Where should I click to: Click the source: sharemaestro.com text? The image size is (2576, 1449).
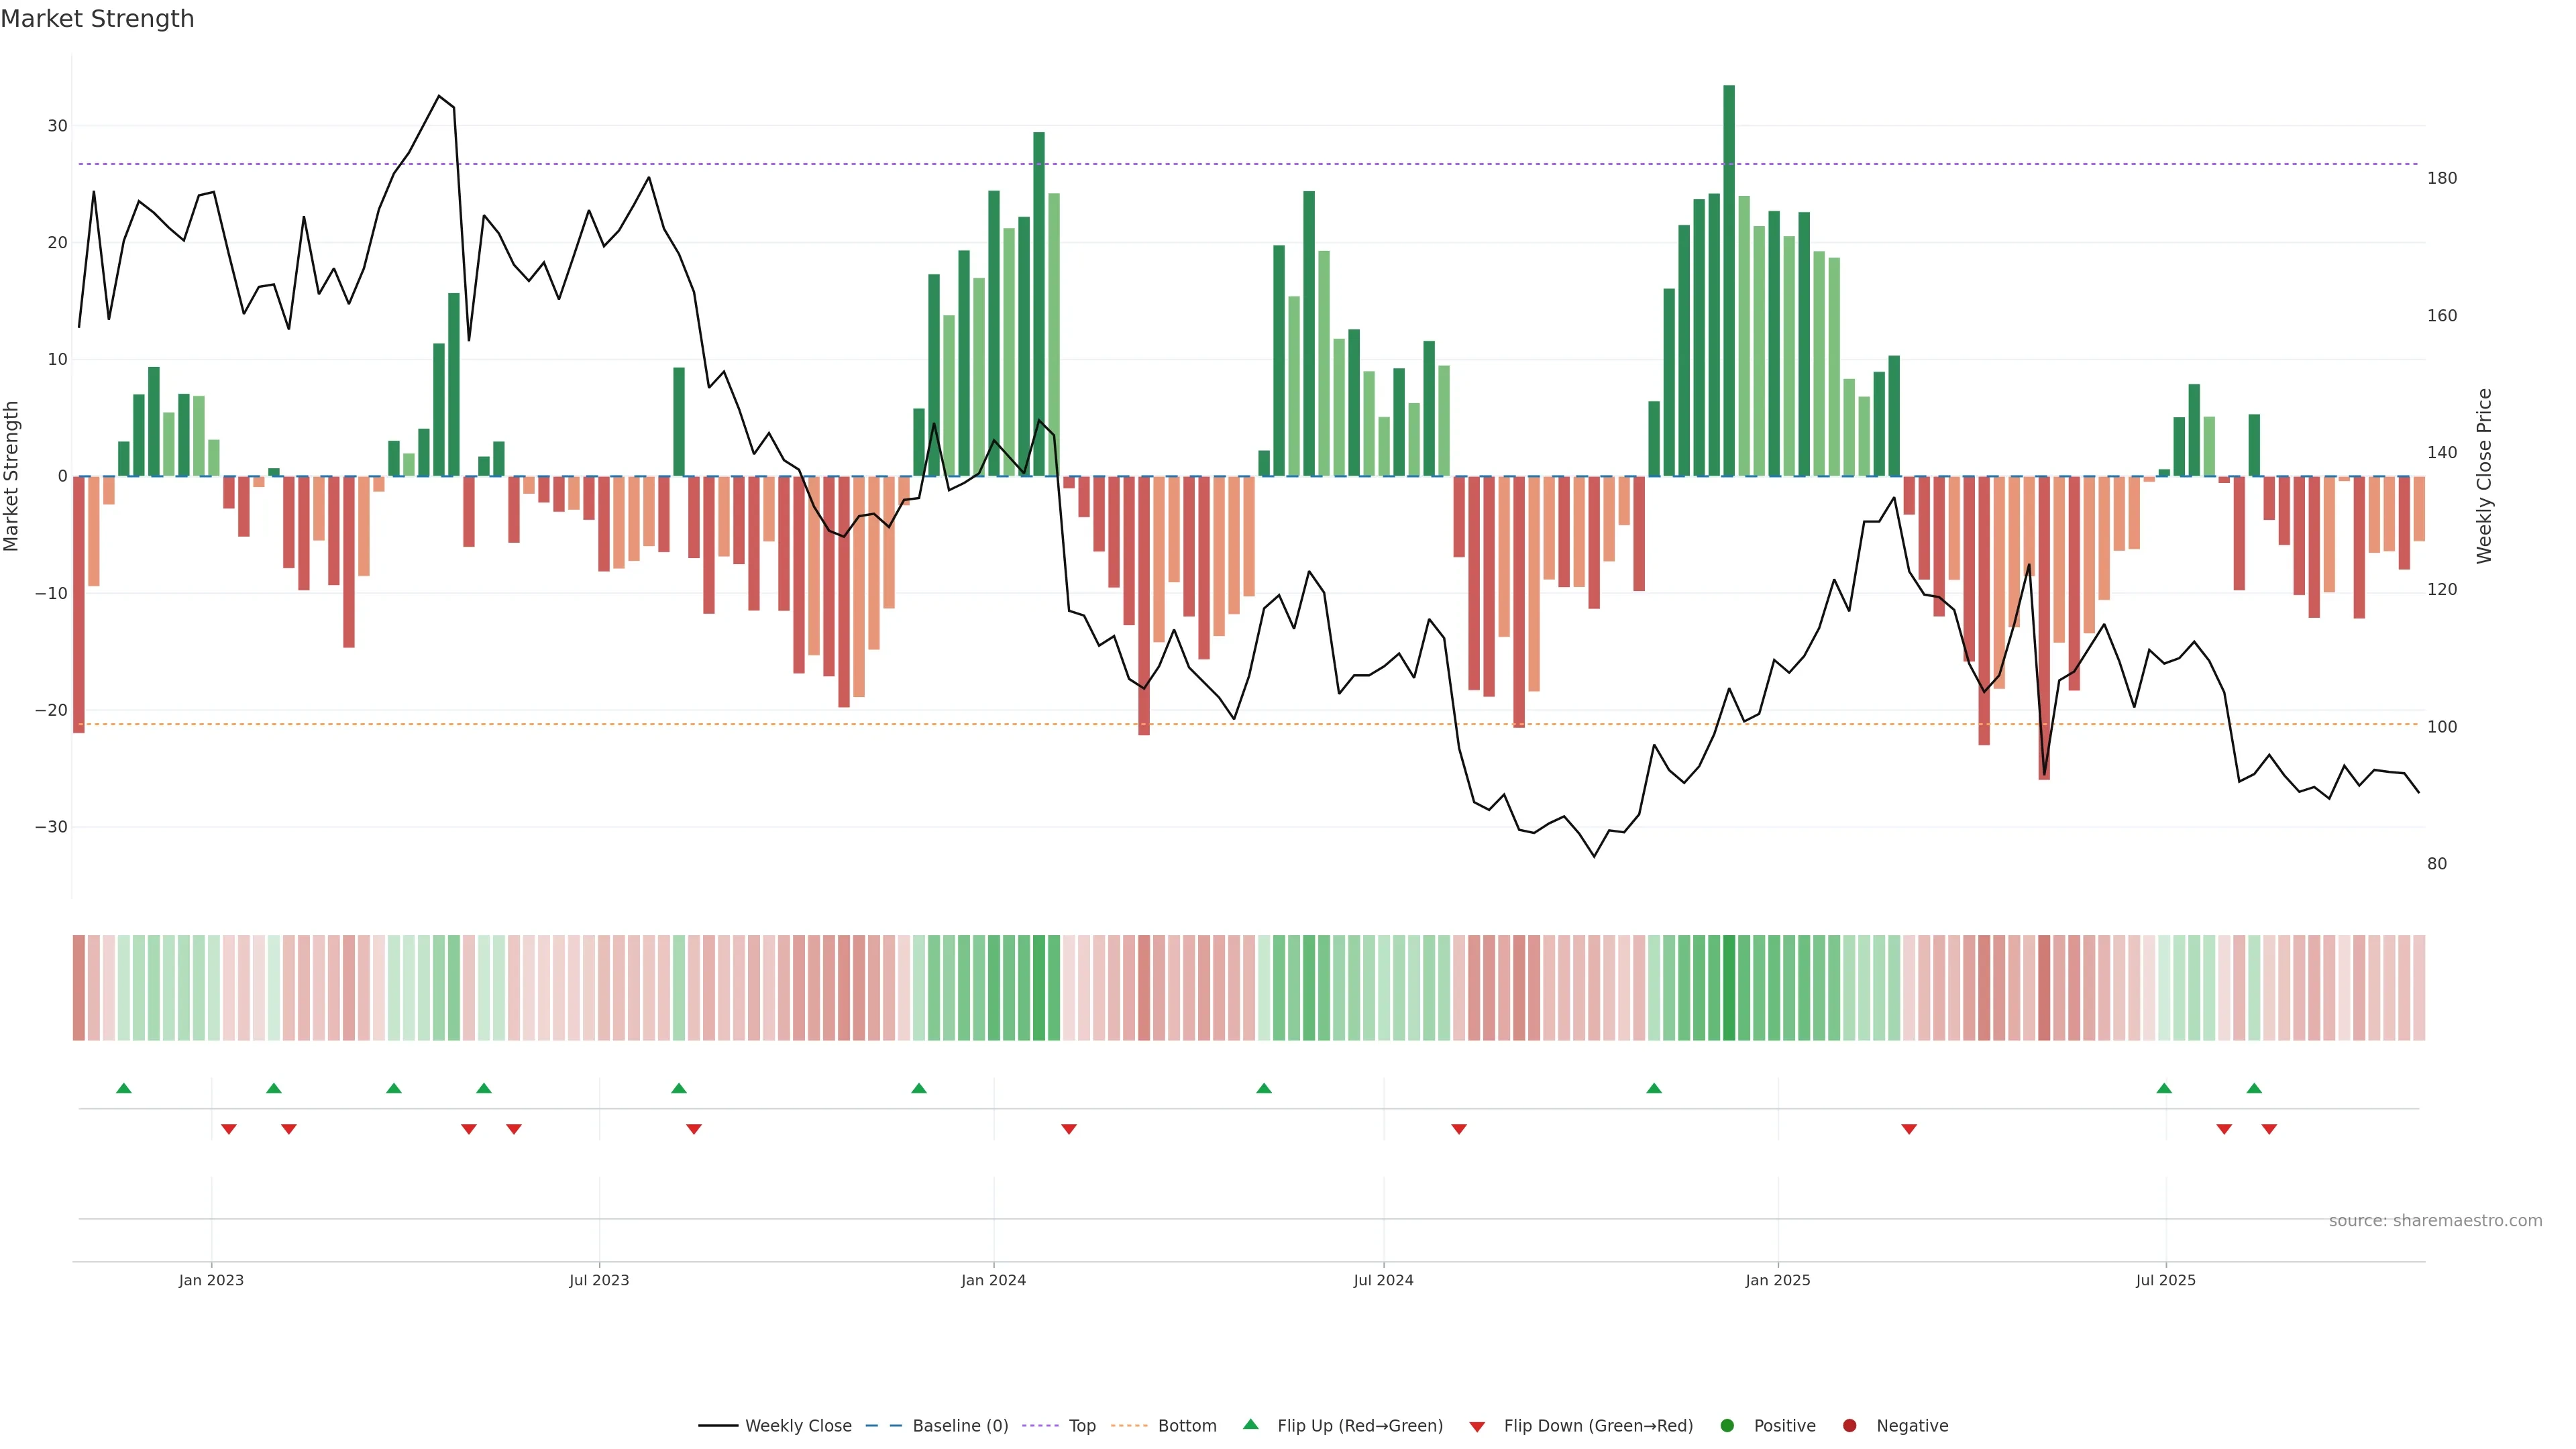click(2435, 1220)
